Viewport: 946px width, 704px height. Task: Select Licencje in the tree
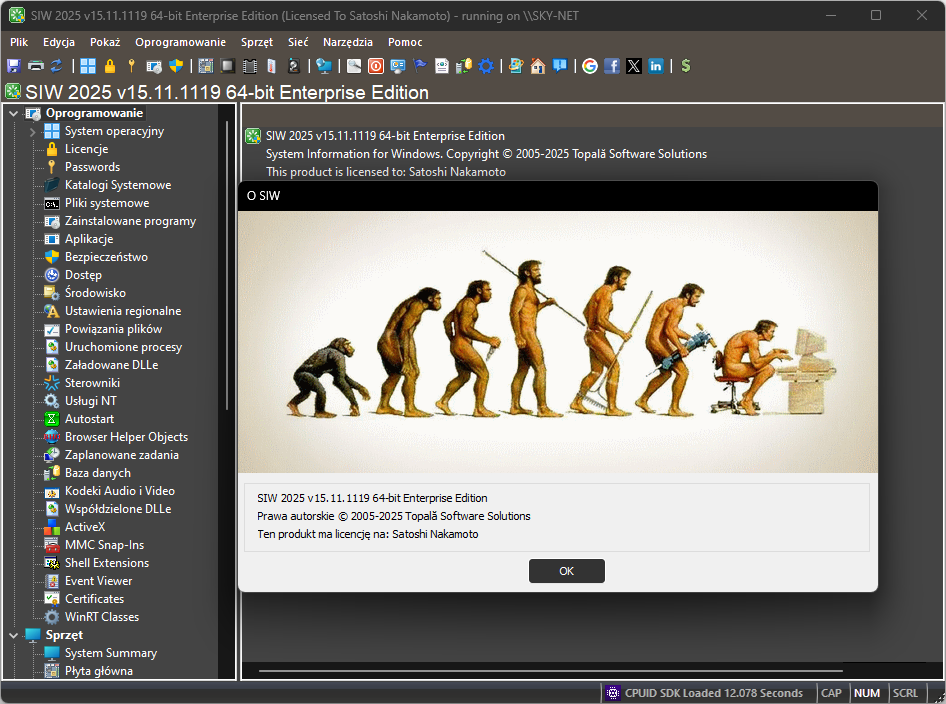86,149
